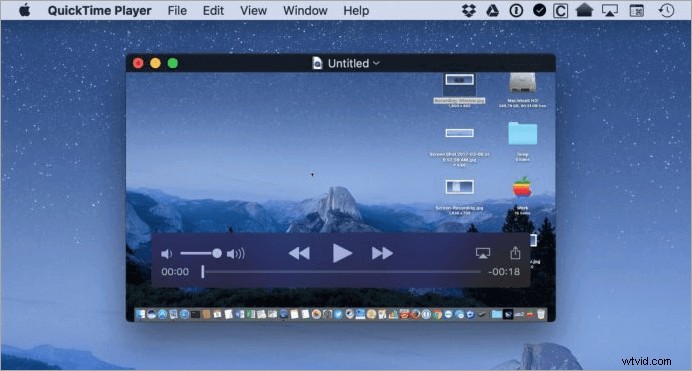Click the document proxy icon beside Untitled
This screenshot has height=371, width=692.
(x=317, y=63)
